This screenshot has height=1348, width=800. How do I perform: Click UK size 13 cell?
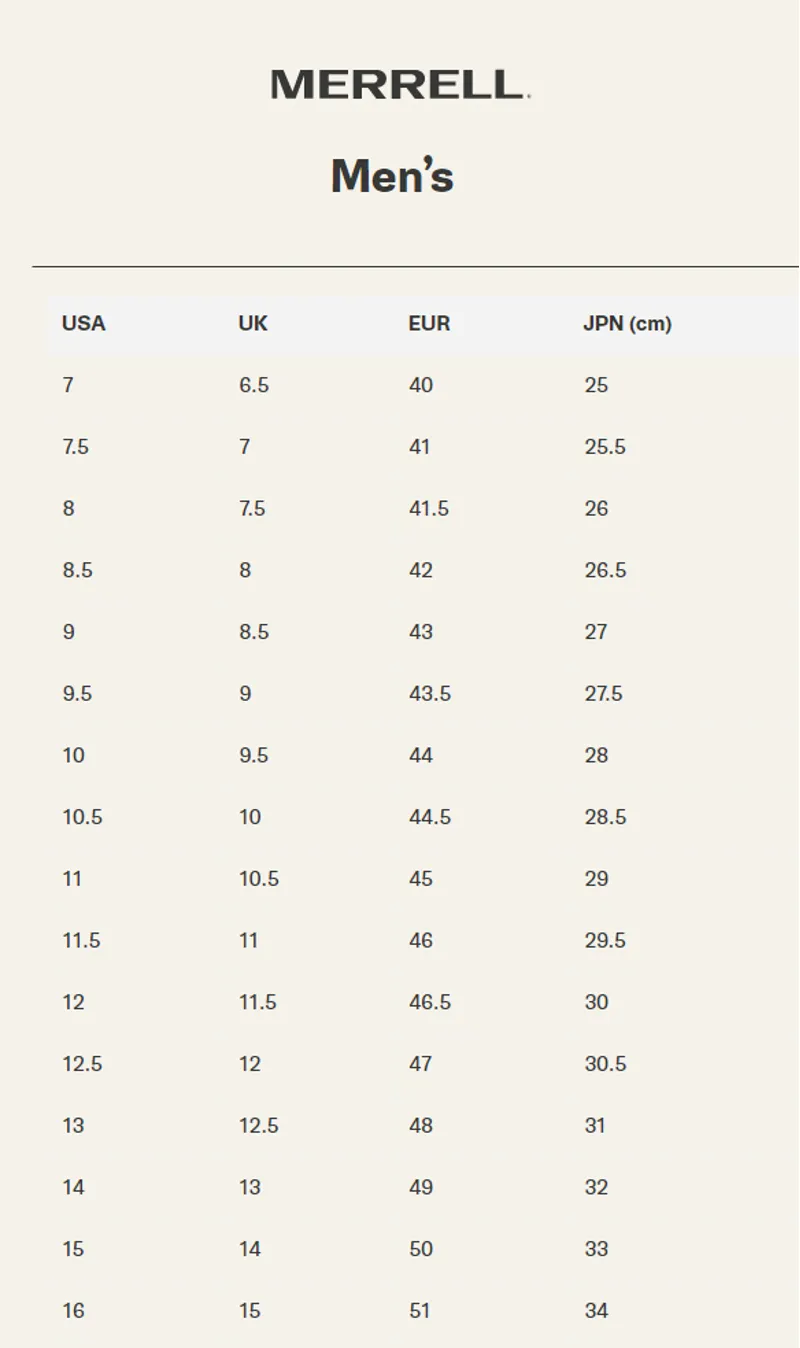point(249,1187)
